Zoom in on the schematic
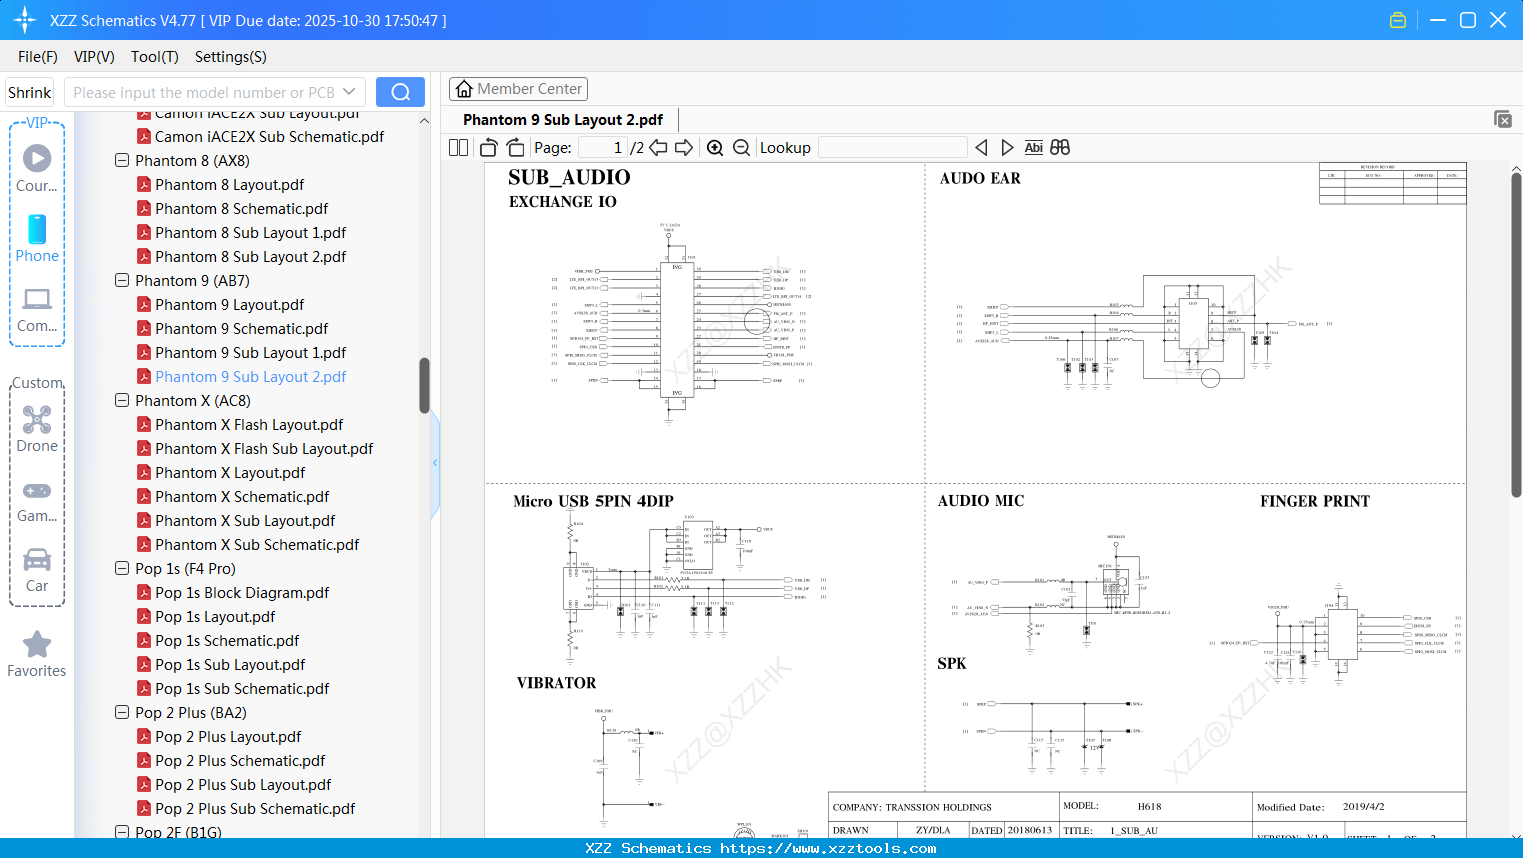Viewport: 1523px width, 858px height. pyautogui.click(x=715, y=147)
